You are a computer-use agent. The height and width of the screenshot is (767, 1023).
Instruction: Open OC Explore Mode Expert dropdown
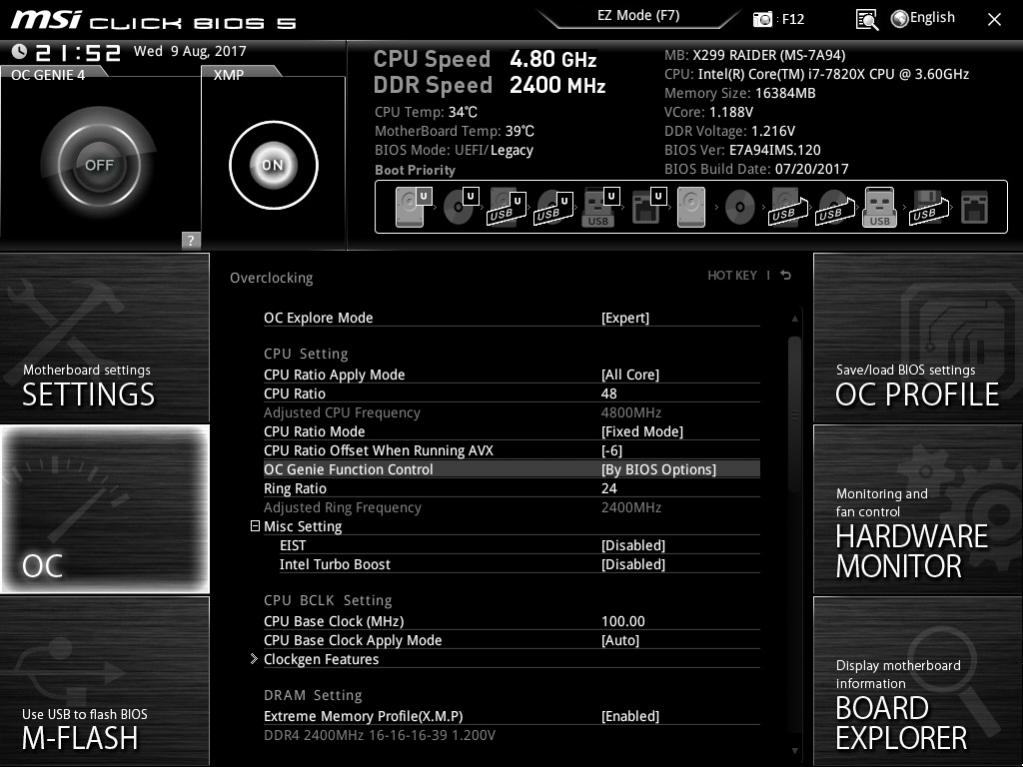[625, 318]
